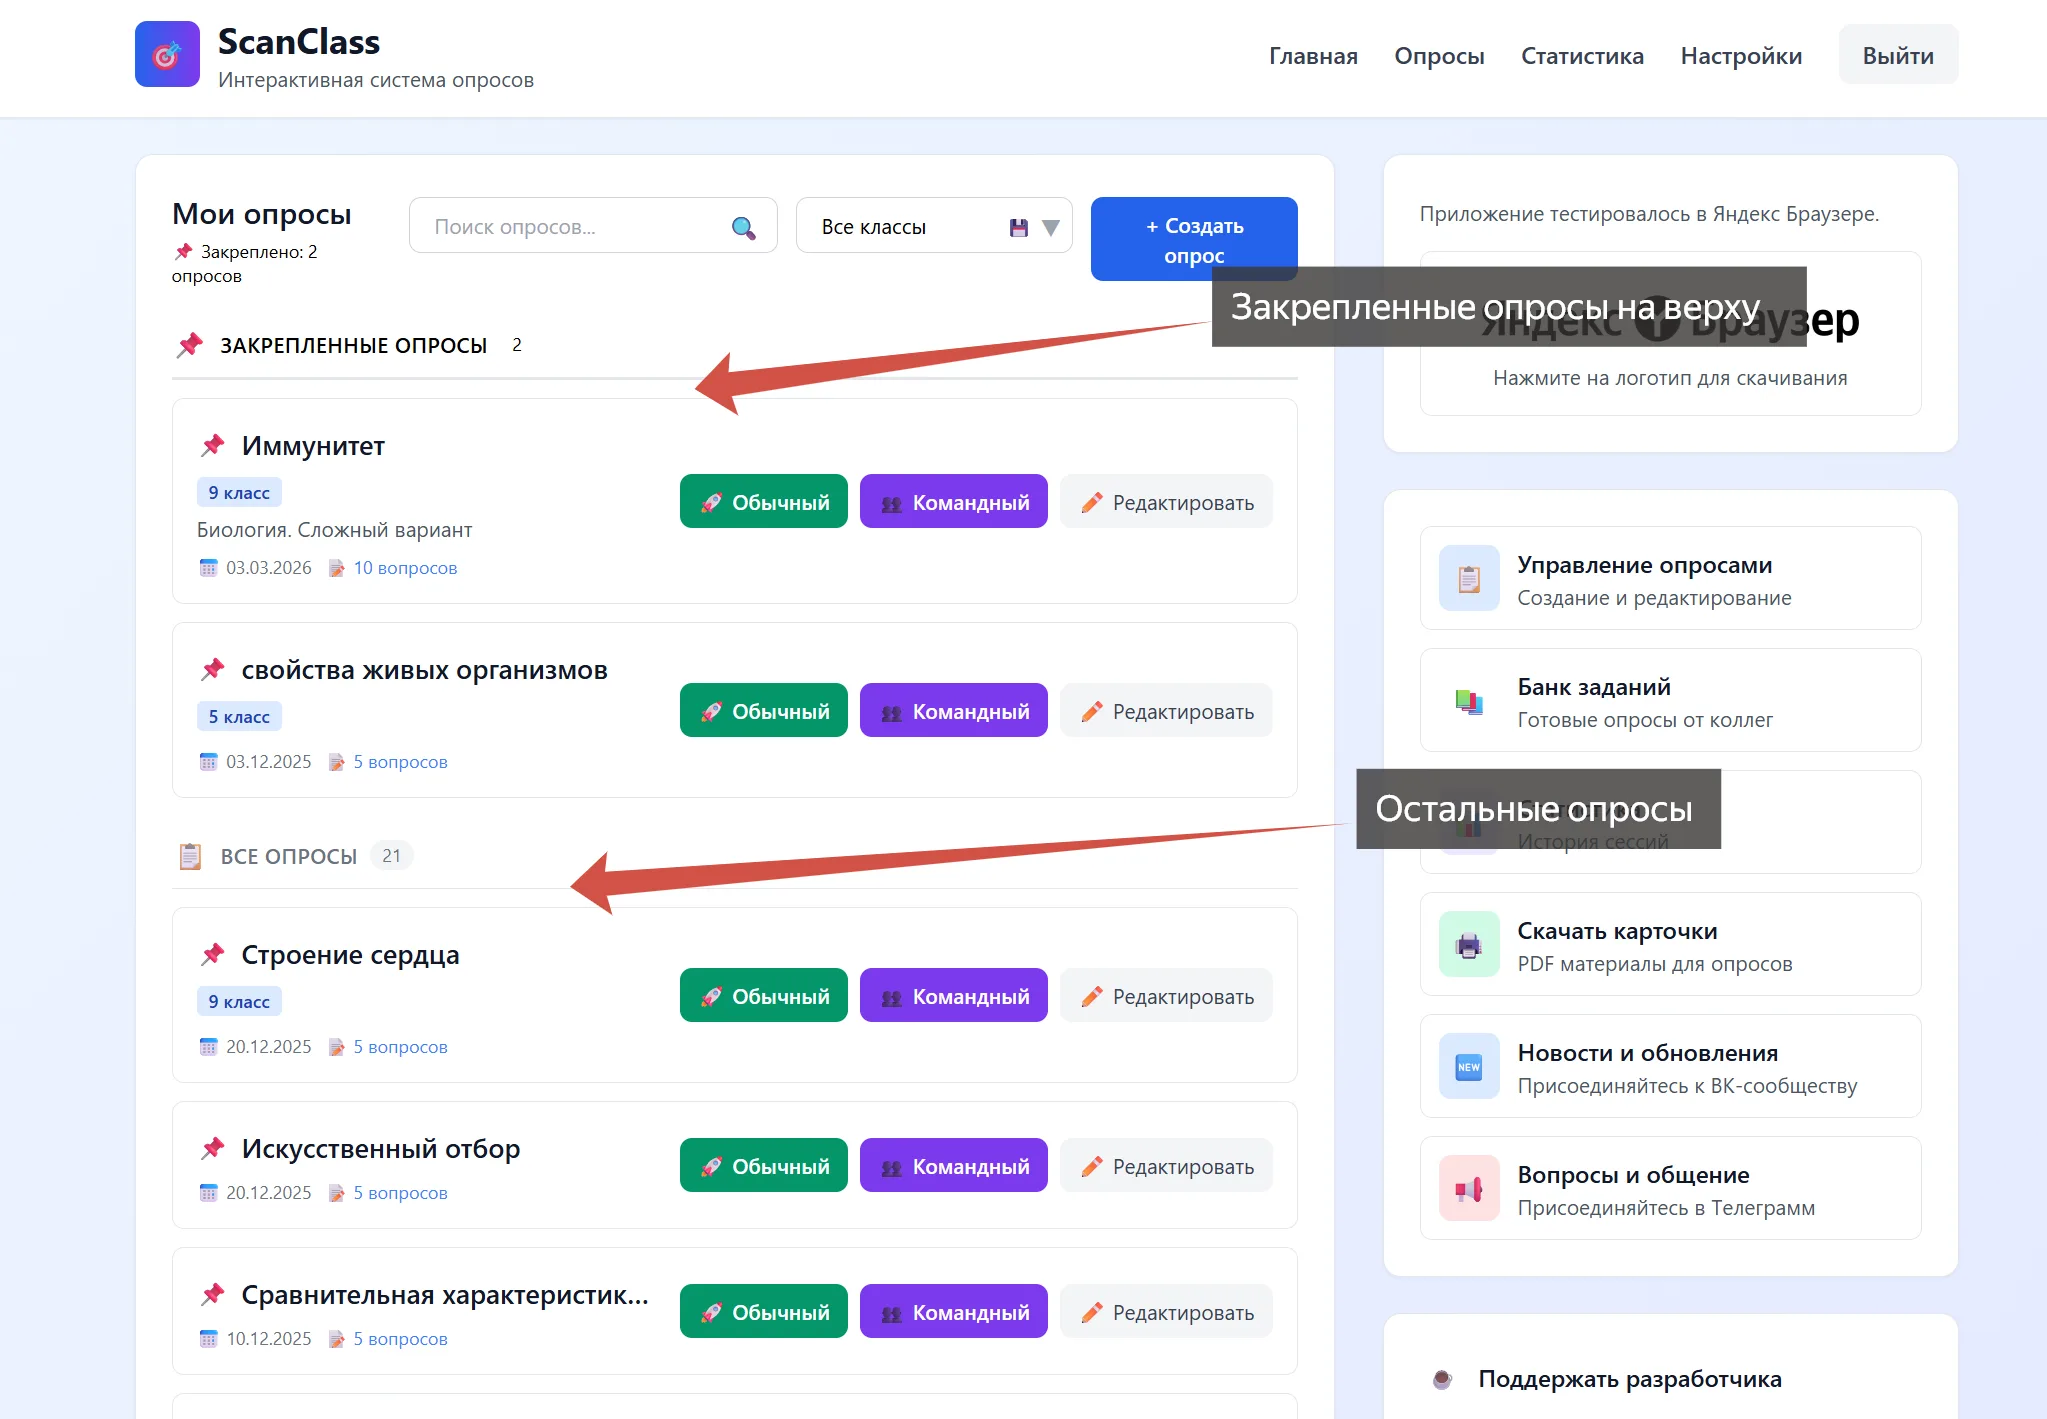The image size is (2047, 1419).
Task: Expand Поддержать разработчика section
Action: pyautogui.click(x=1629, y=1379)
